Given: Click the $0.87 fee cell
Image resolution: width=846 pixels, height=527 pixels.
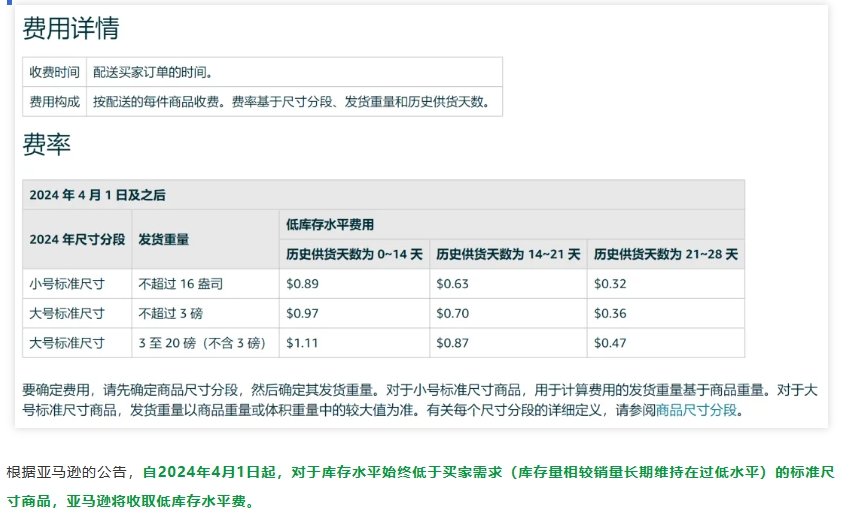Looking at the screenshot, I should (508, 343).
